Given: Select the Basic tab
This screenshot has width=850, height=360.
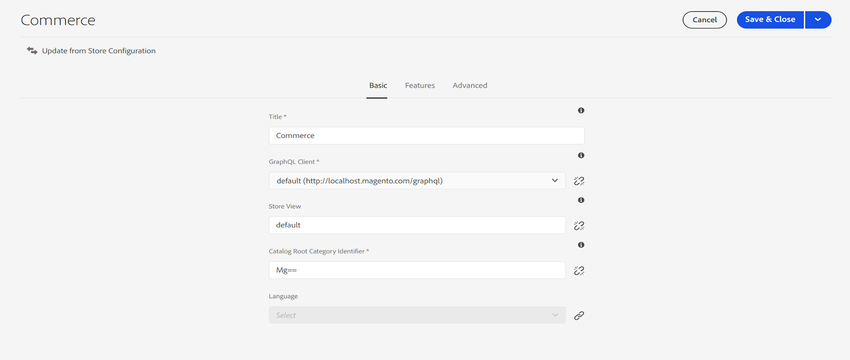Looking at the screenshot, I should point(378,85).
